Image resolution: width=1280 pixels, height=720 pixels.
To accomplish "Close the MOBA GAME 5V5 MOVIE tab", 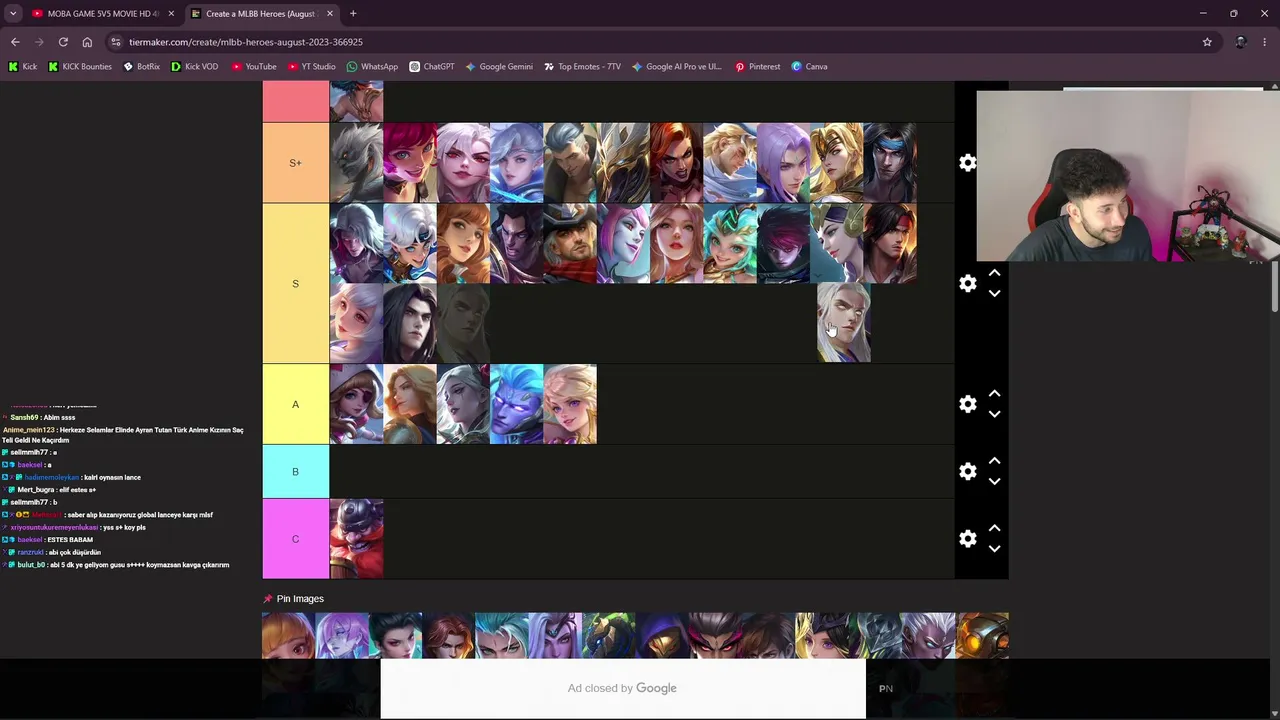I will pos(171,14).
